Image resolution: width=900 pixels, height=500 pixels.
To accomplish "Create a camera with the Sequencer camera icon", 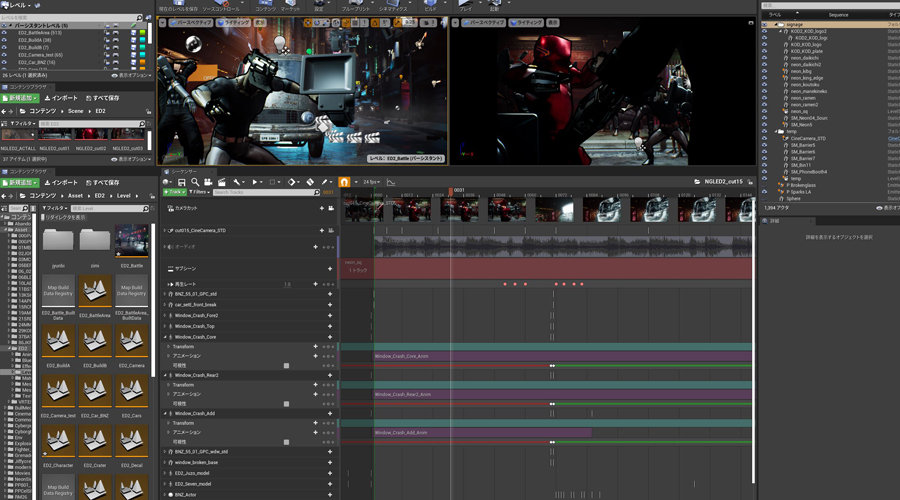I will 208,182.
